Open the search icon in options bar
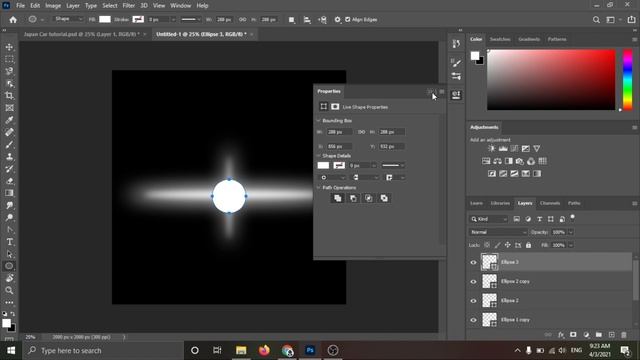The width and height of the screenshot is (640, 360). [x=596, y=20]
